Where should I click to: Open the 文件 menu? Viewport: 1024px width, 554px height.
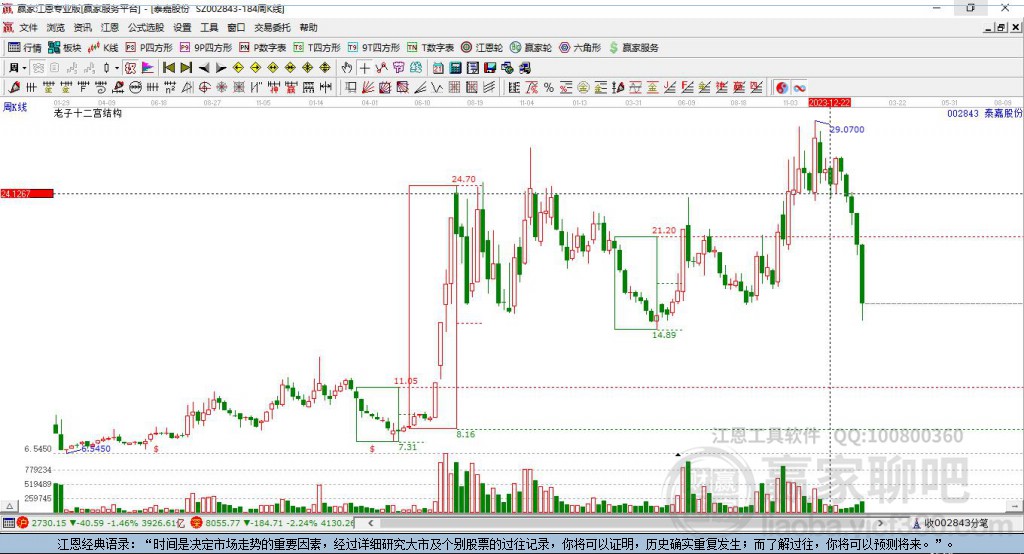28,27
